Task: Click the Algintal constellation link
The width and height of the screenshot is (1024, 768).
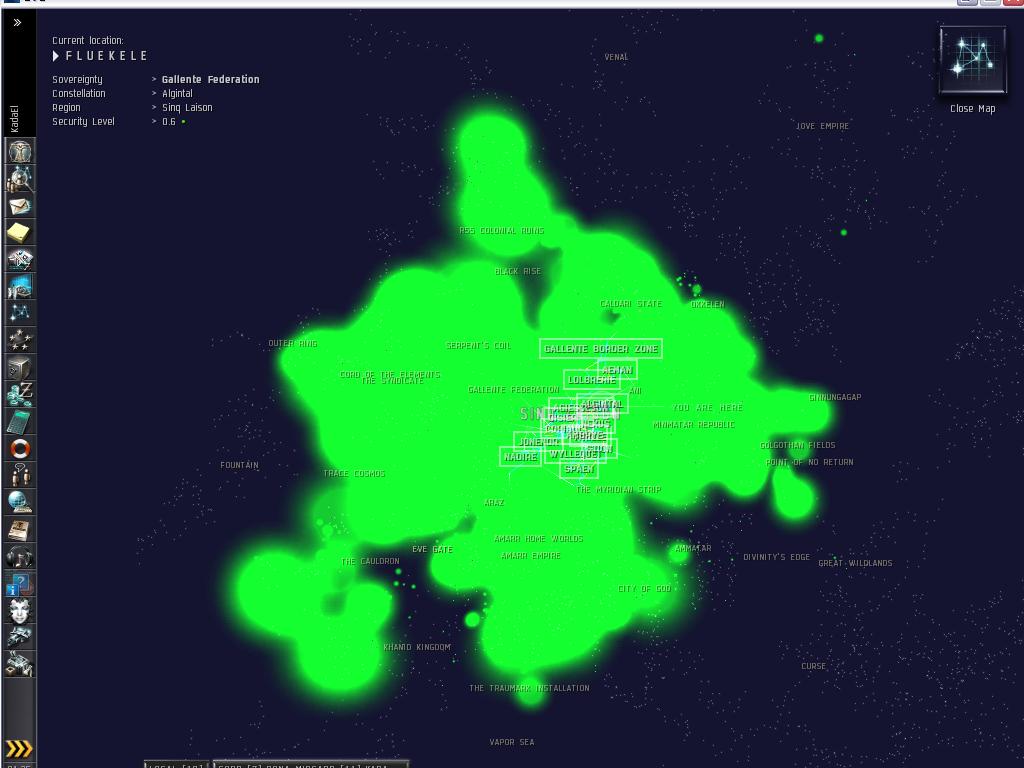Action: click(177, 93)
